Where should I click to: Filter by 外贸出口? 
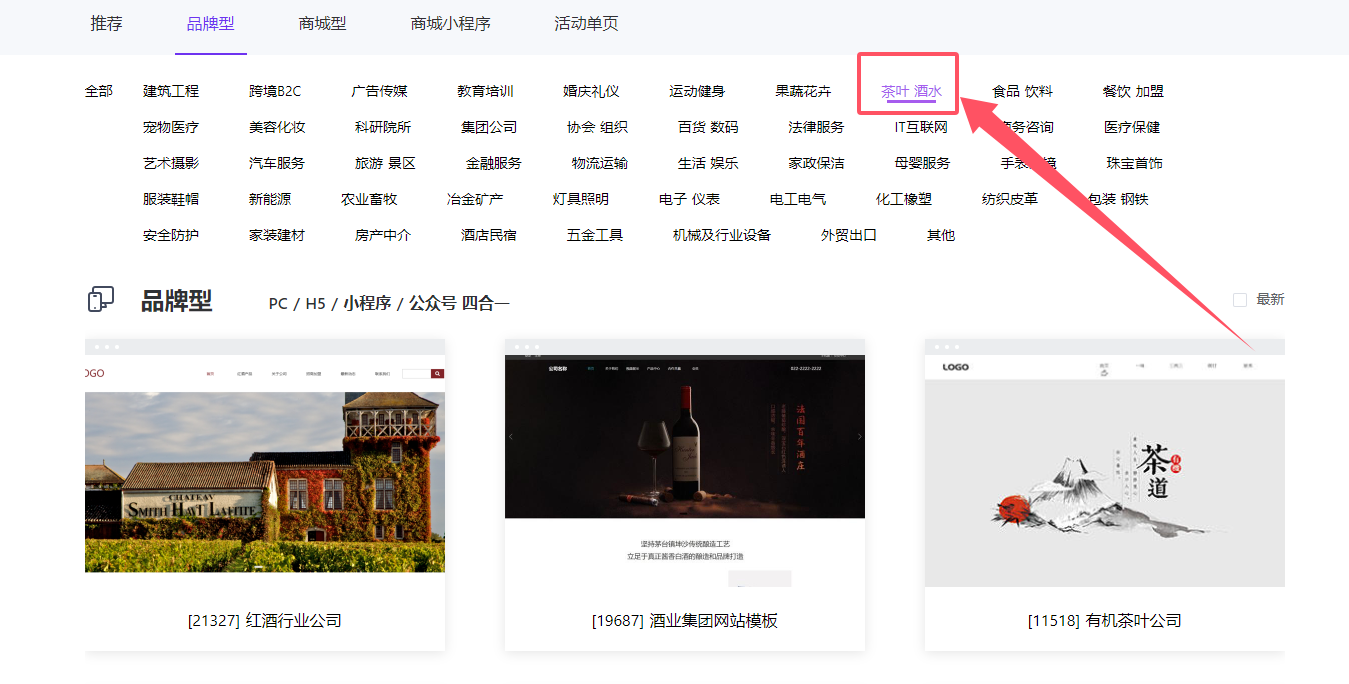coord(849,235)
